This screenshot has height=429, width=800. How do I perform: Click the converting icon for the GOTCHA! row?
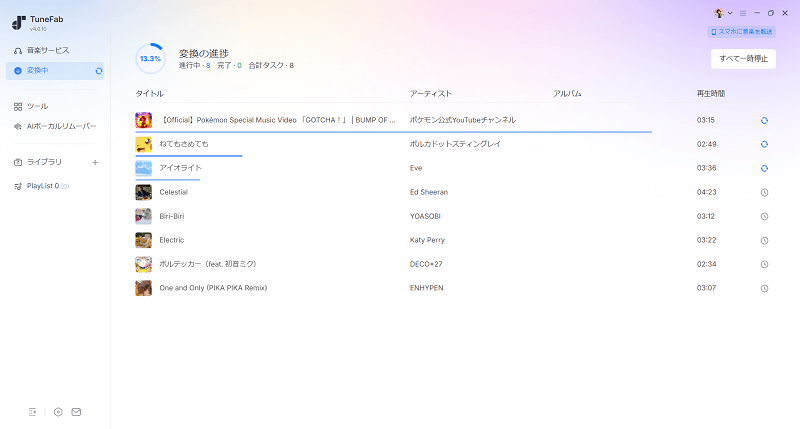tap(764, 120)
